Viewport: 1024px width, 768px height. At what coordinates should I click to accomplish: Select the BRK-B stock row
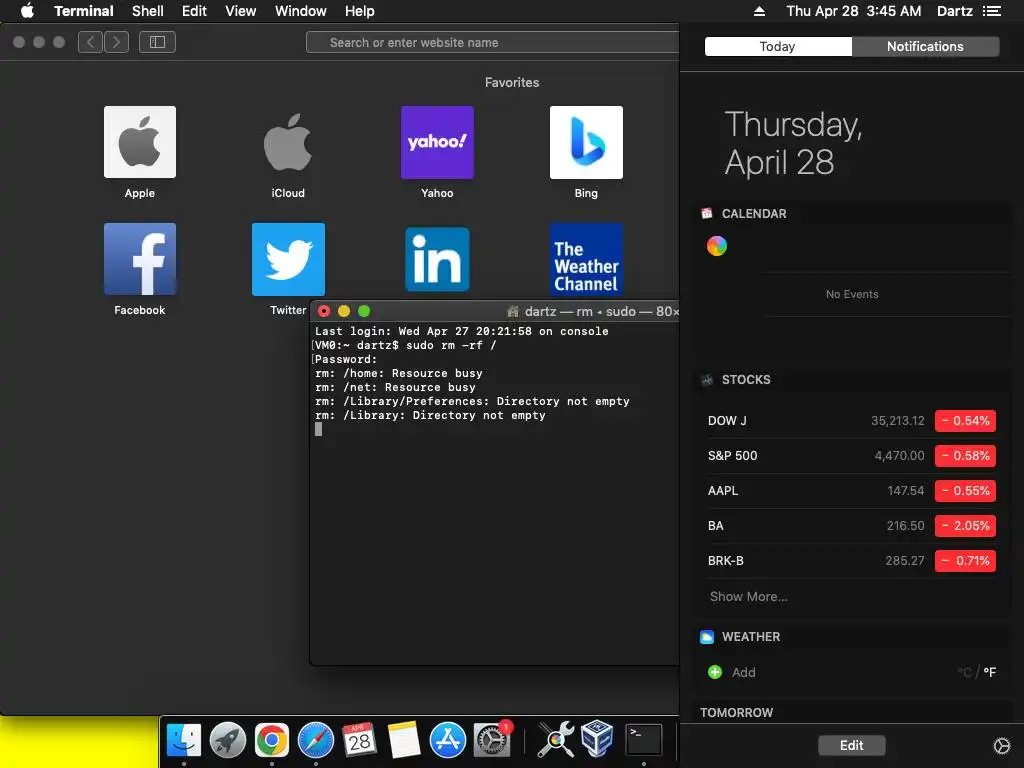point(852,560)
